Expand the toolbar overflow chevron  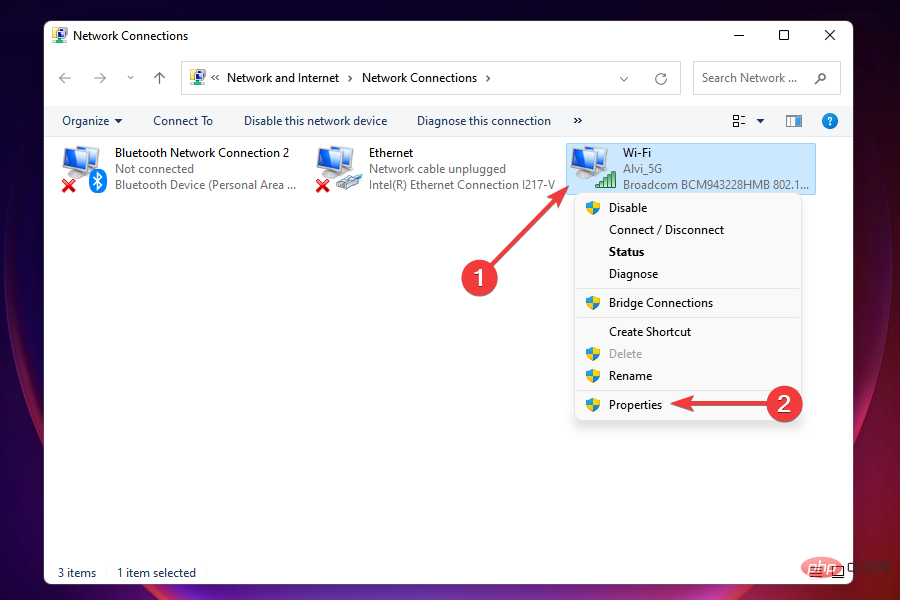coord(577,121)
